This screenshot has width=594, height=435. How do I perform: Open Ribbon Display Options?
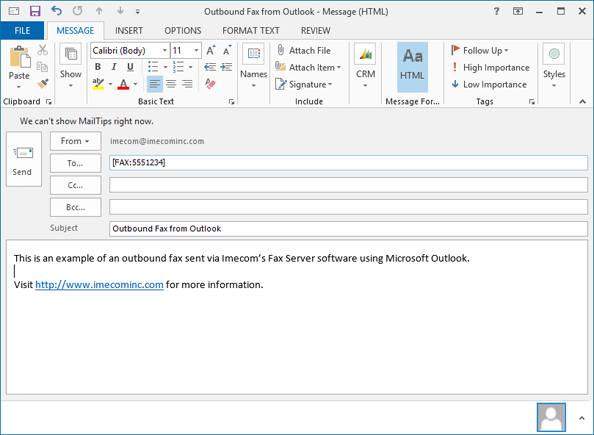click(x=518, y=11)
